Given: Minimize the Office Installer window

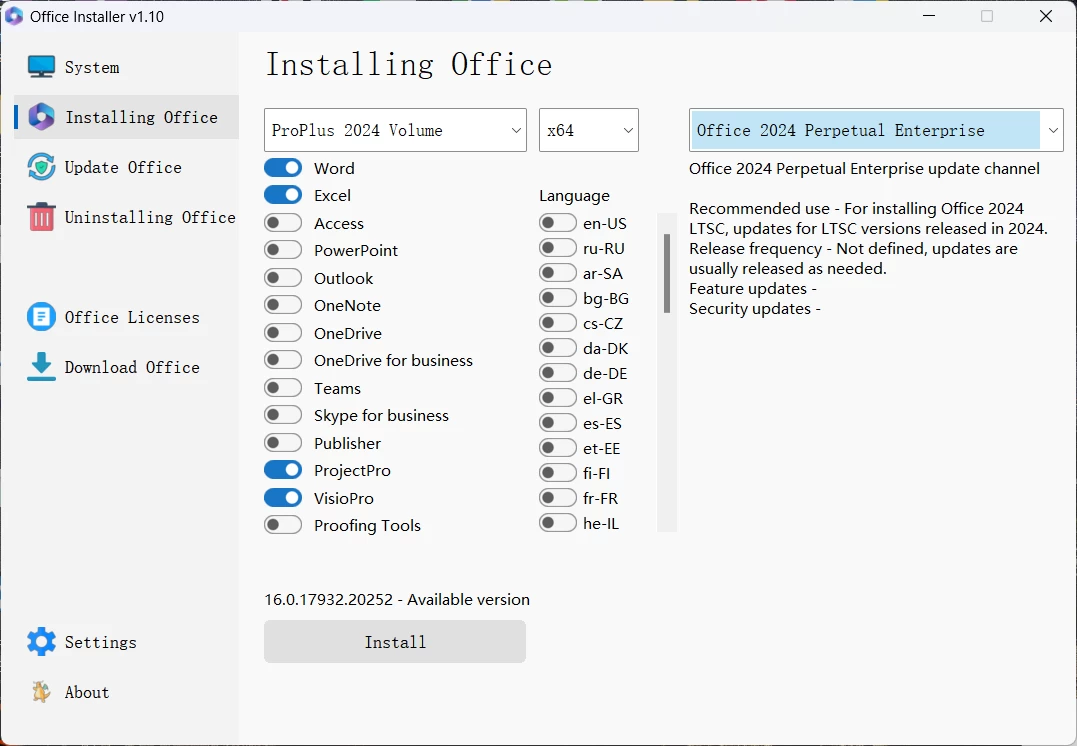Looking at the screenshot, I should coord(929,16).
